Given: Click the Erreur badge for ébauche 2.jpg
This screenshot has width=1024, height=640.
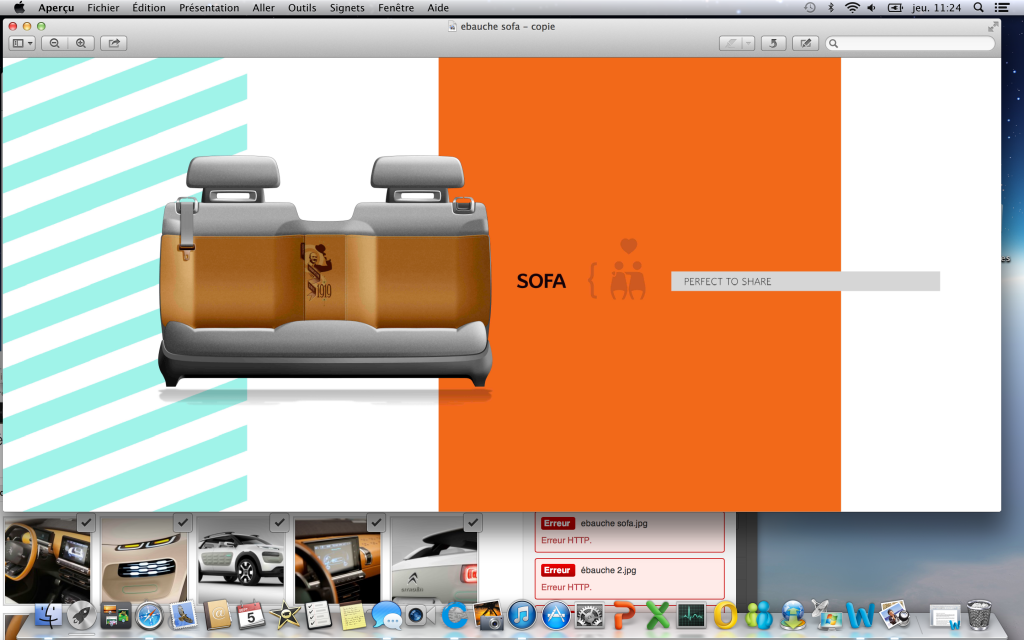Looking at the screenshot, I should pyautogui.click(x=557, y=570).
